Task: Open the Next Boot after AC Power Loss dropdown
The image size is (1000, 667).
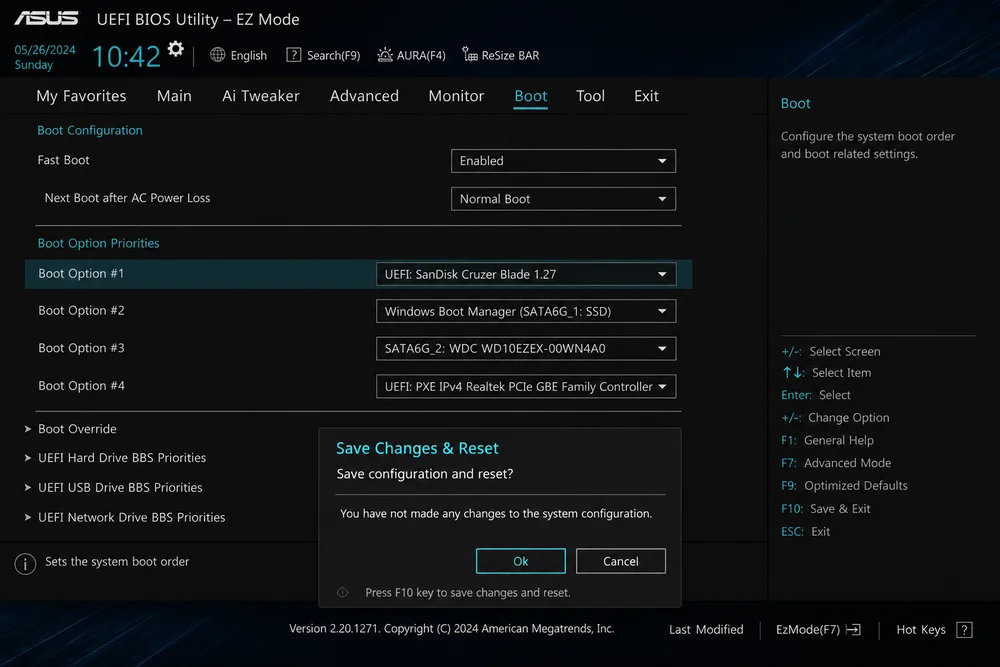Action: [563, 199]
